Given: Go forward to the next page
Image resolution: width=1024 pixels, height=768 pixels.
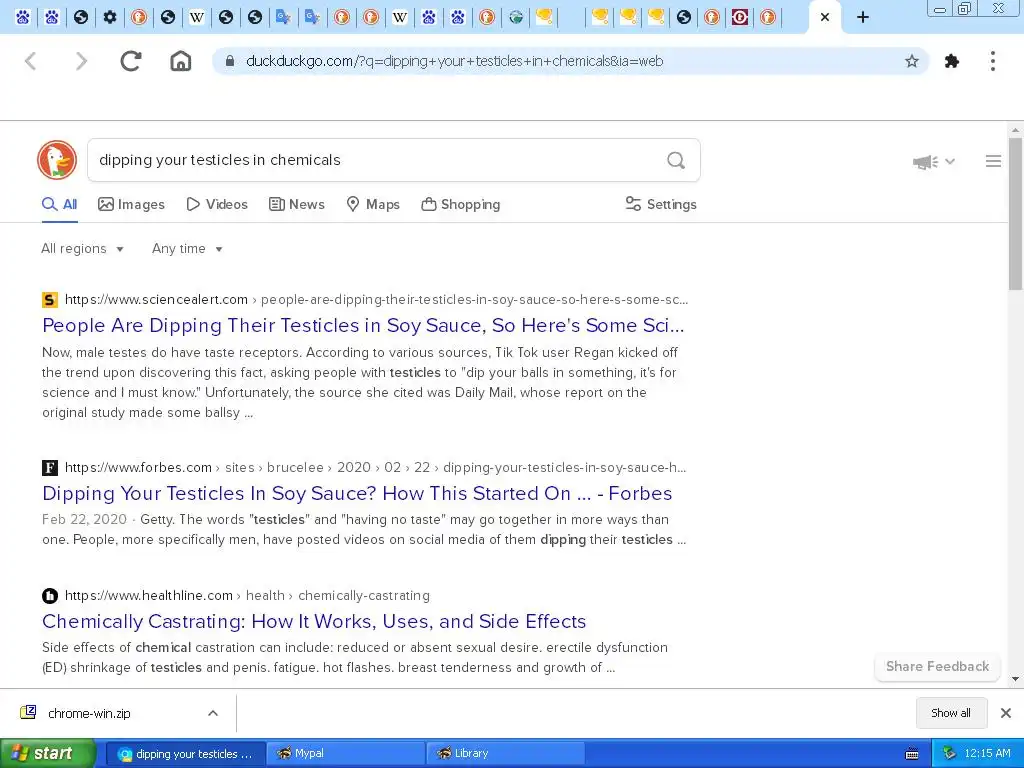Looking at the screenshot, I should [81, 61].
